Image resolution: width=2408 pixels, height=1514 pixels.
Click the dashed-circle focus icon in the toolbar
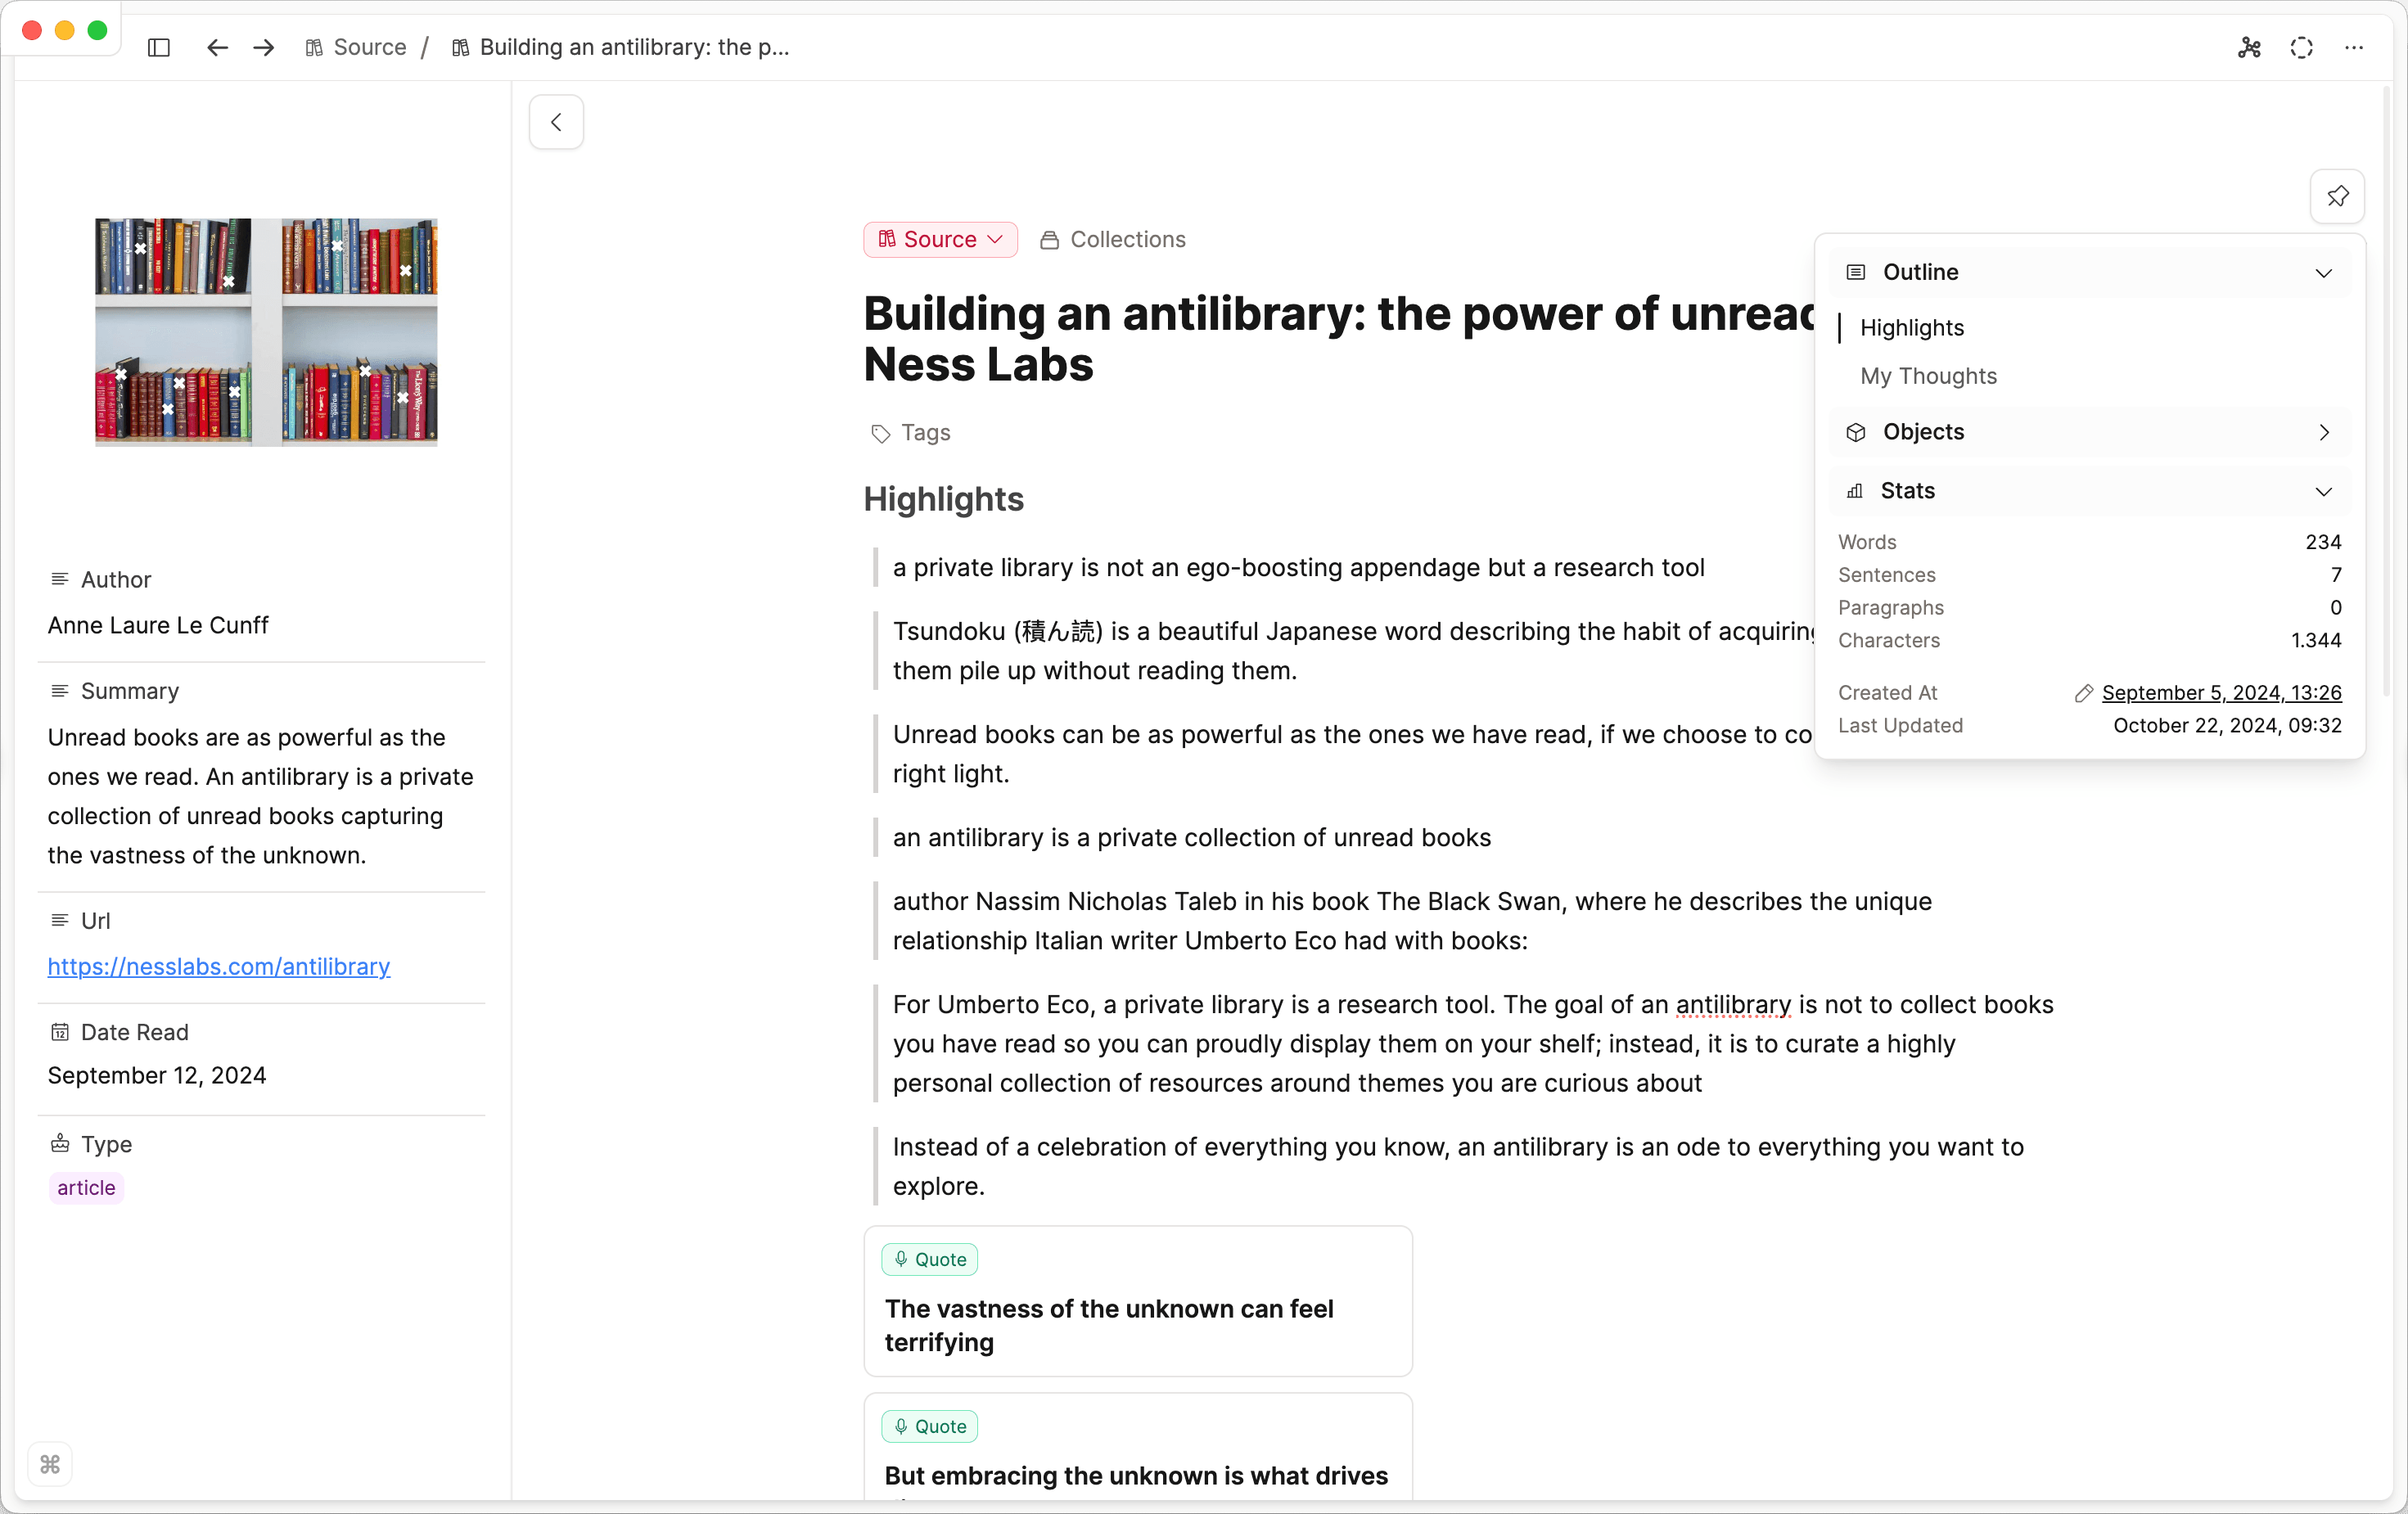[2302, 47]
